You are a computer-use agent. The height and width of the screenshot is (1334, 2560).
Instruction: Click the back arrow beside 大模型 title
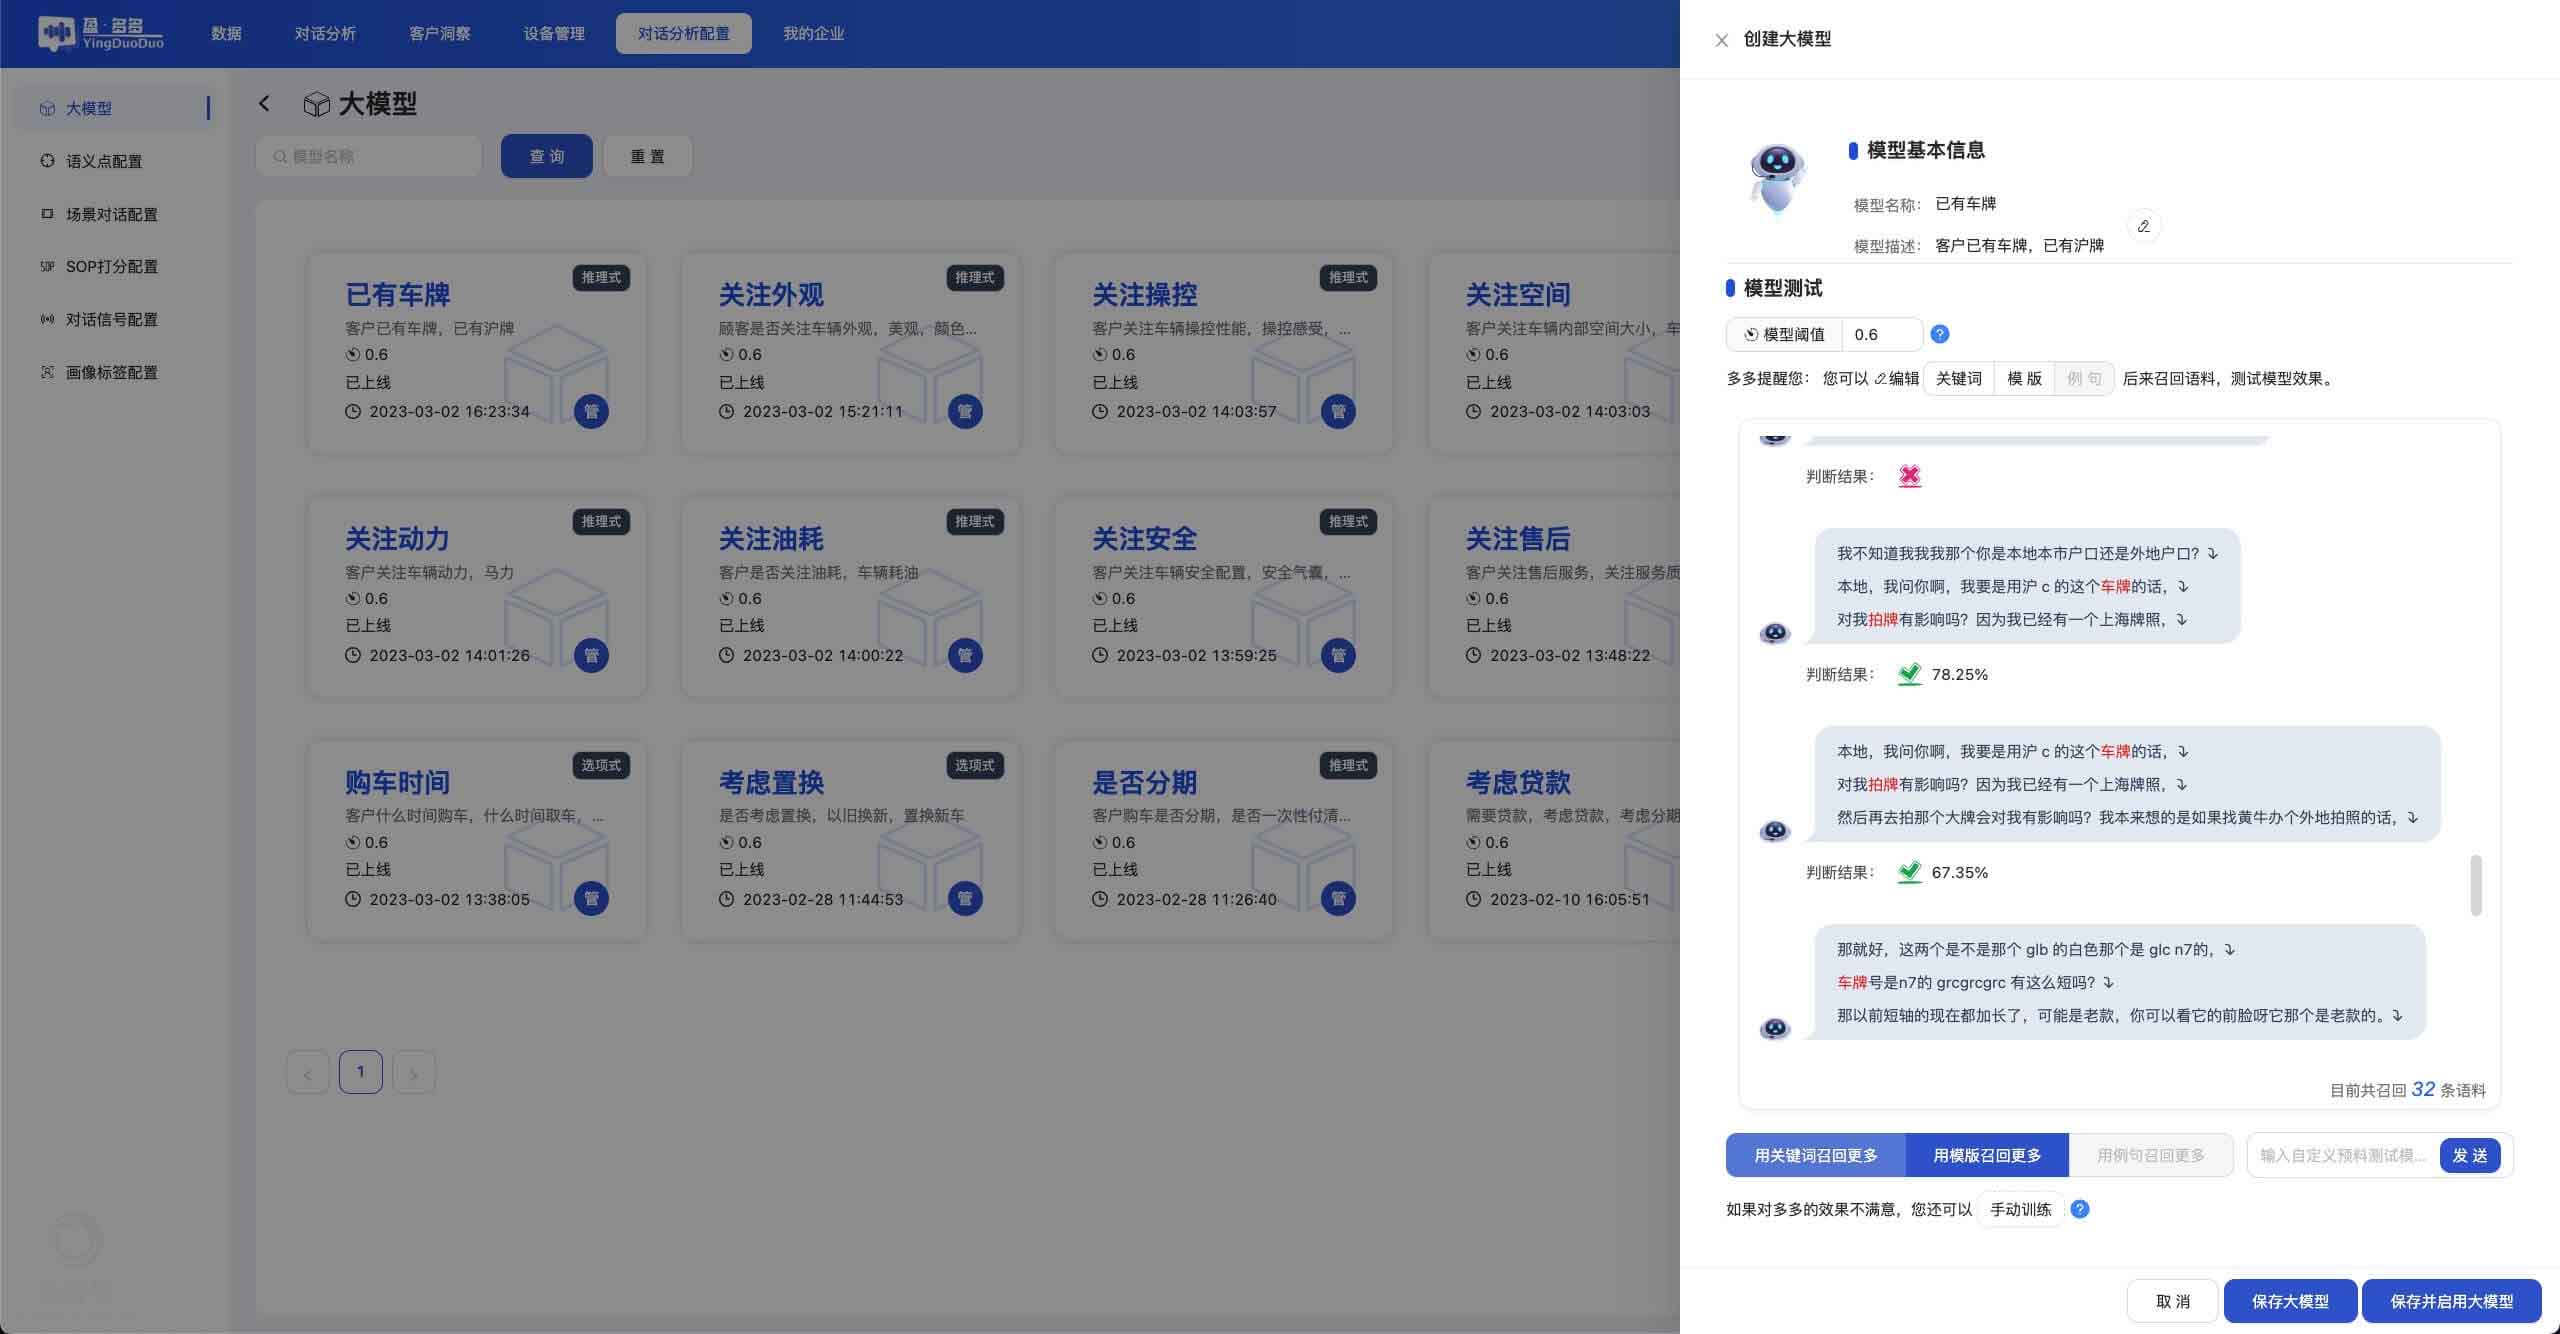pos(264,103)
